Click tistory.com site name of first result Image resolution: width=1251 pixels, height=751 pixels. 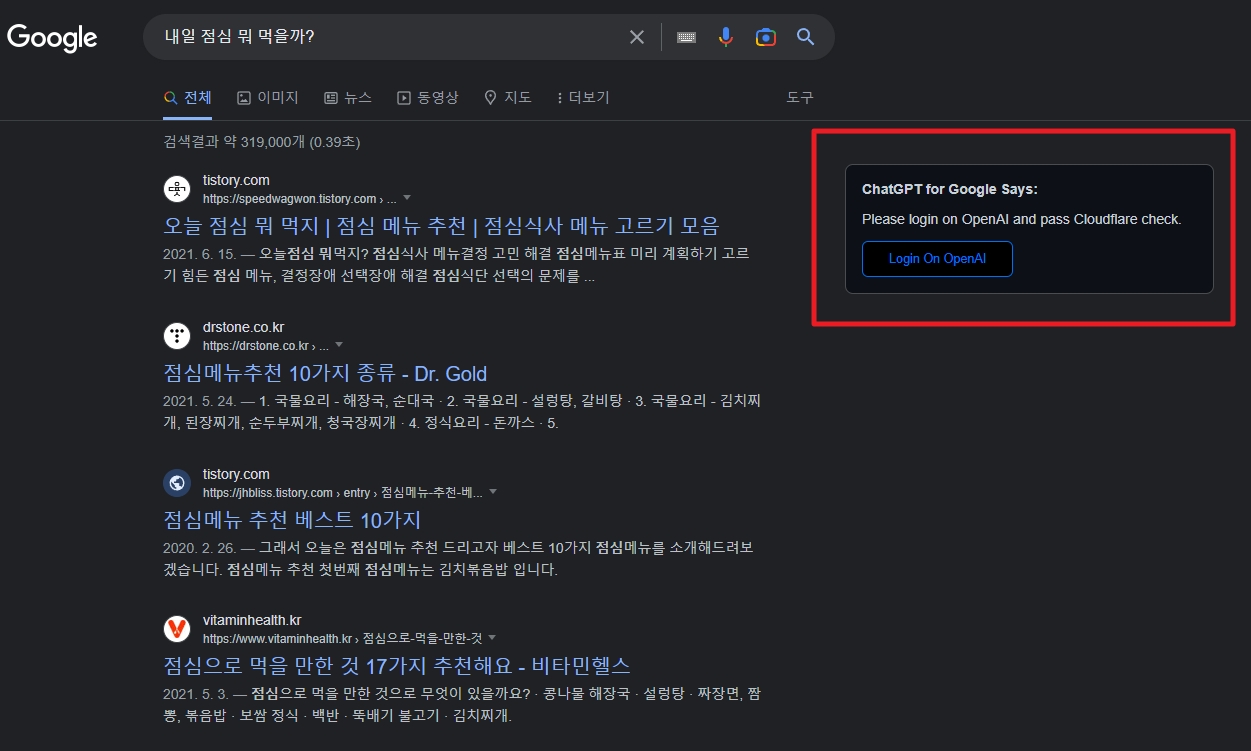236,180
